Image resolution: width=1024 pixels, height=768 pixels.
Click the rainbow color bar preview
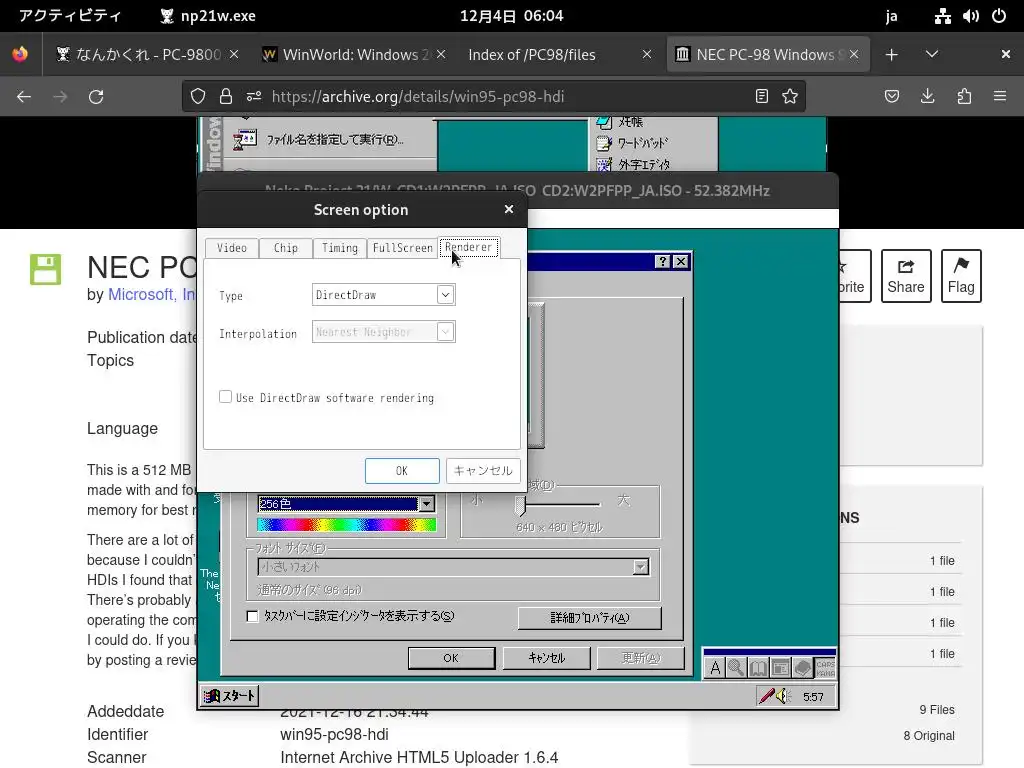pyautogui.click(x=346, y=525)
